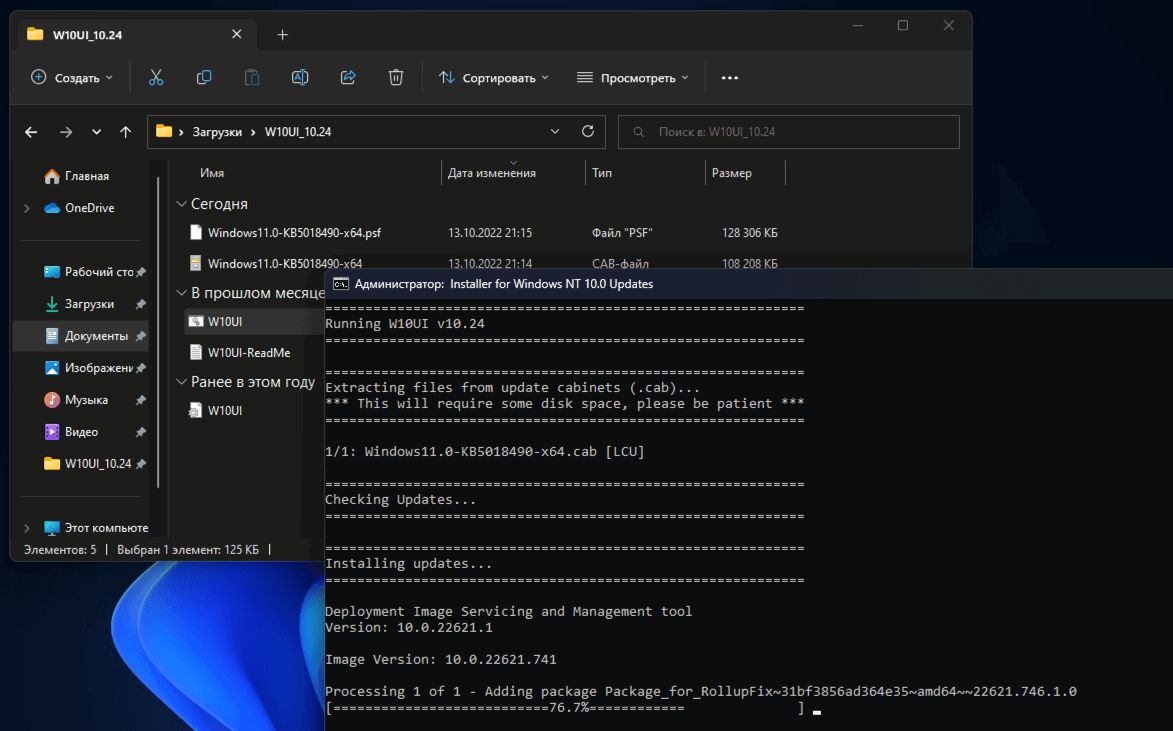Click the Delete trash bin icon

pos(396,77)
